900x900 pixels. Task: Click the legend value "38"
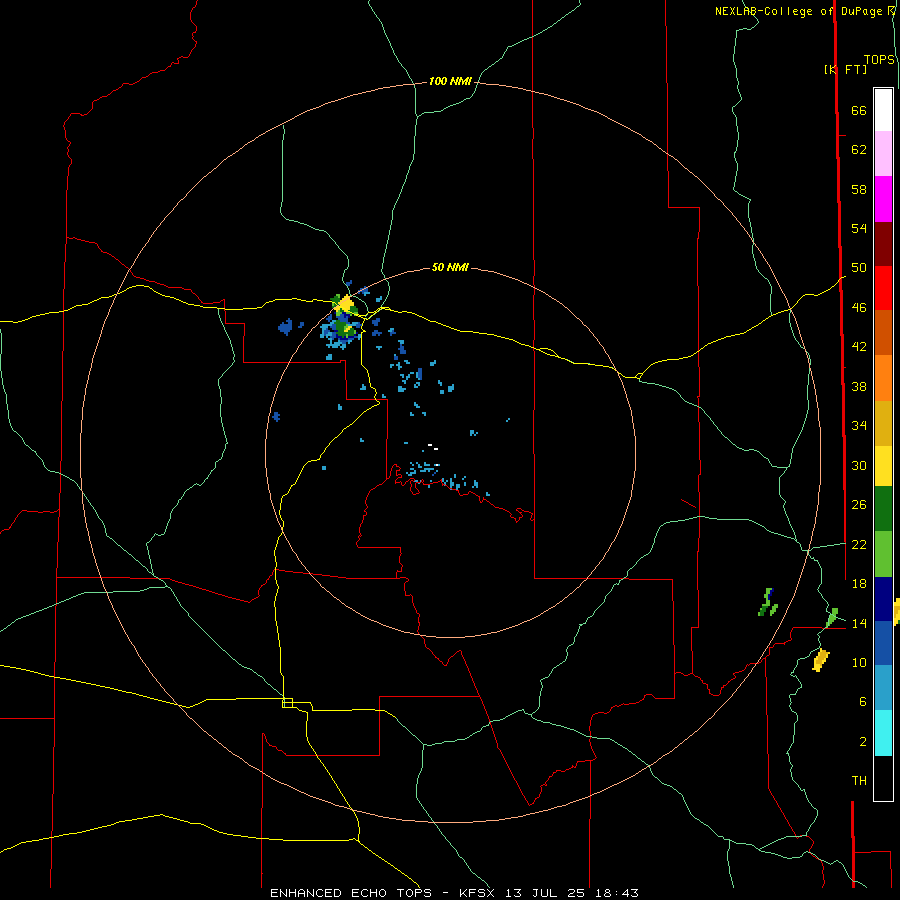(859, 386)
